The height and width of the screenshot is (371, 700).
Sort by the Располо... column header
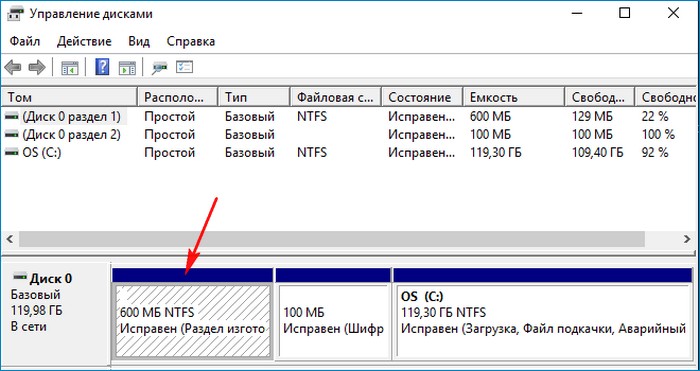pyautogui.click(x=177, y=97)
